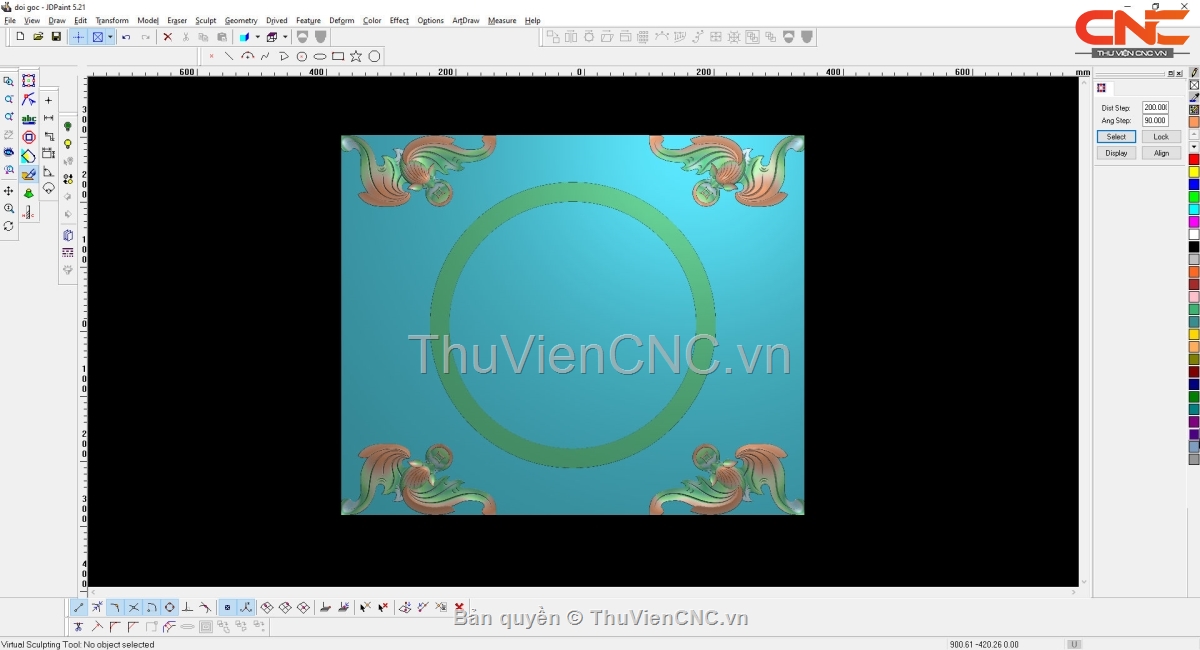Pick the yellow color swatch

click(1194, 172)
